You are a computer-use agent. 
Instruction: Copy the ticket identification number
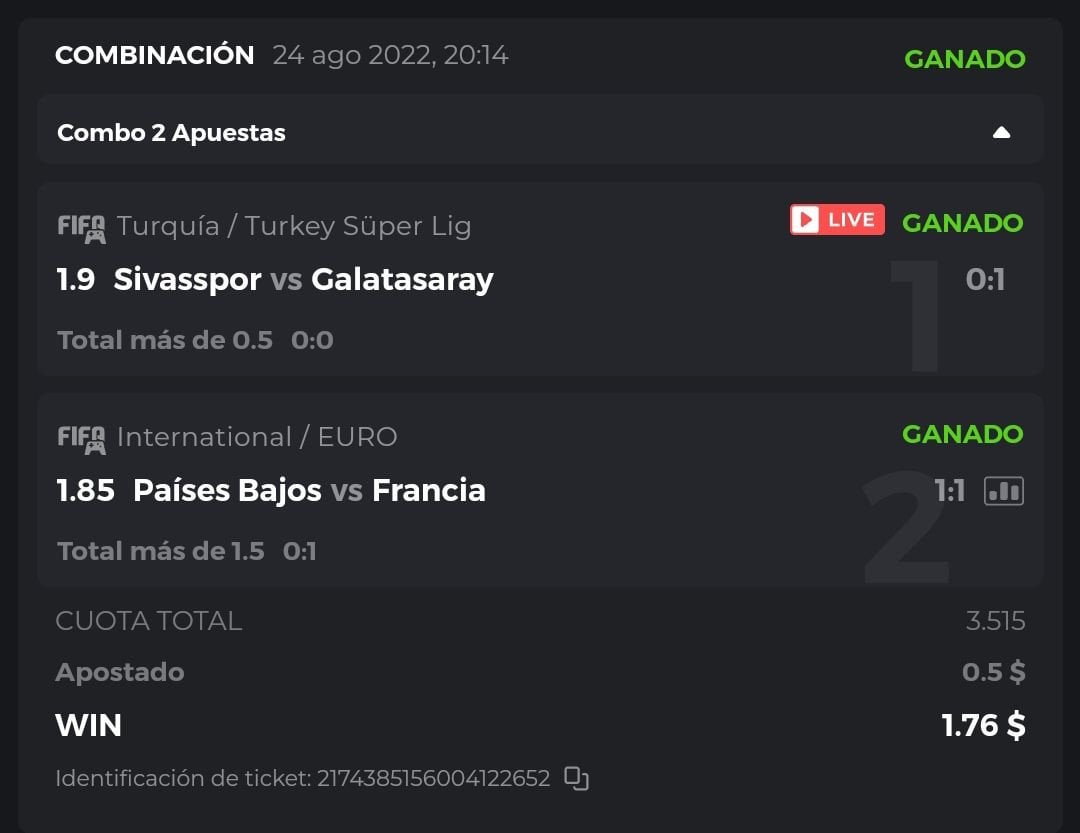(576, 778)
